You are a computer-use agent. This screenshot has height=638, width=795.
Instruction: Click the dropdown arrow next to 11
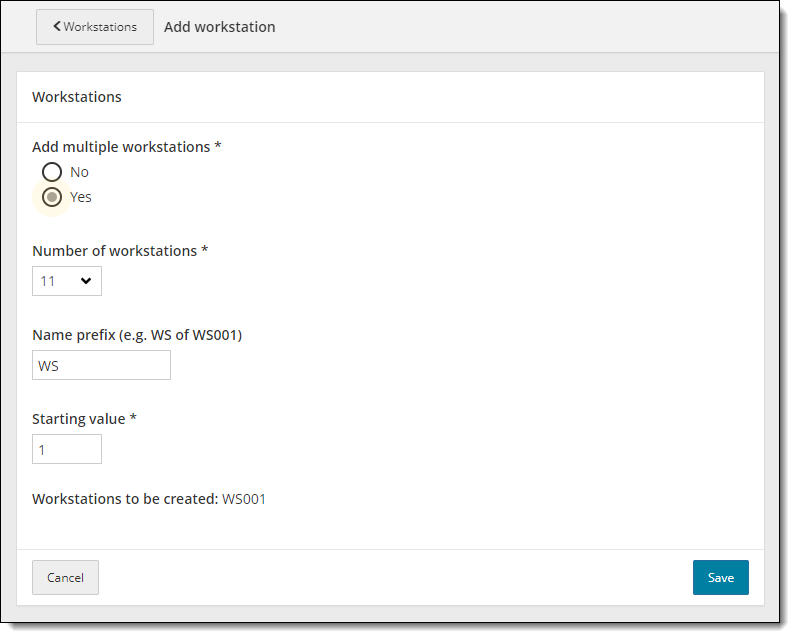tap(86, 281)
